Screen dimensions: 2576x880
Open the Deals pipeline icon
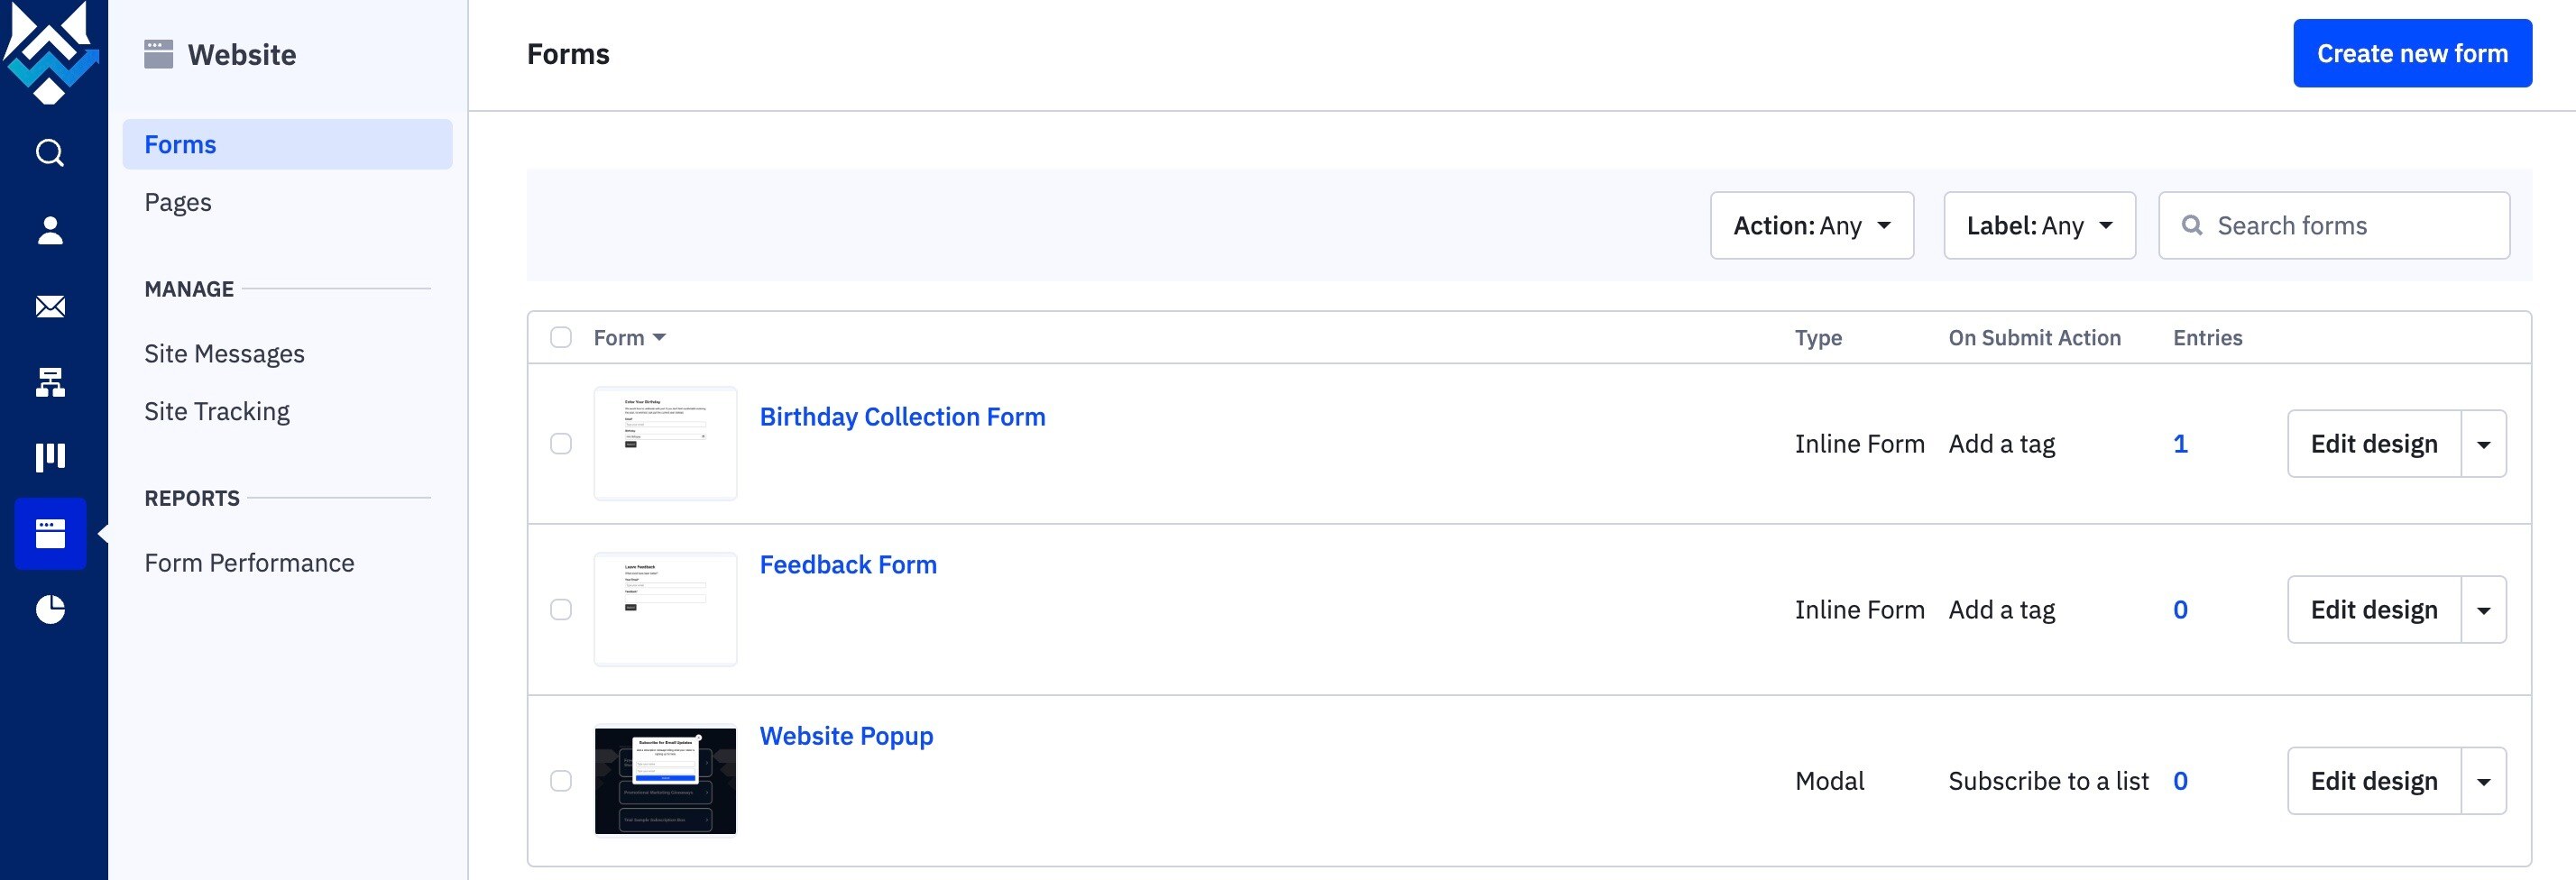point(50,457)
